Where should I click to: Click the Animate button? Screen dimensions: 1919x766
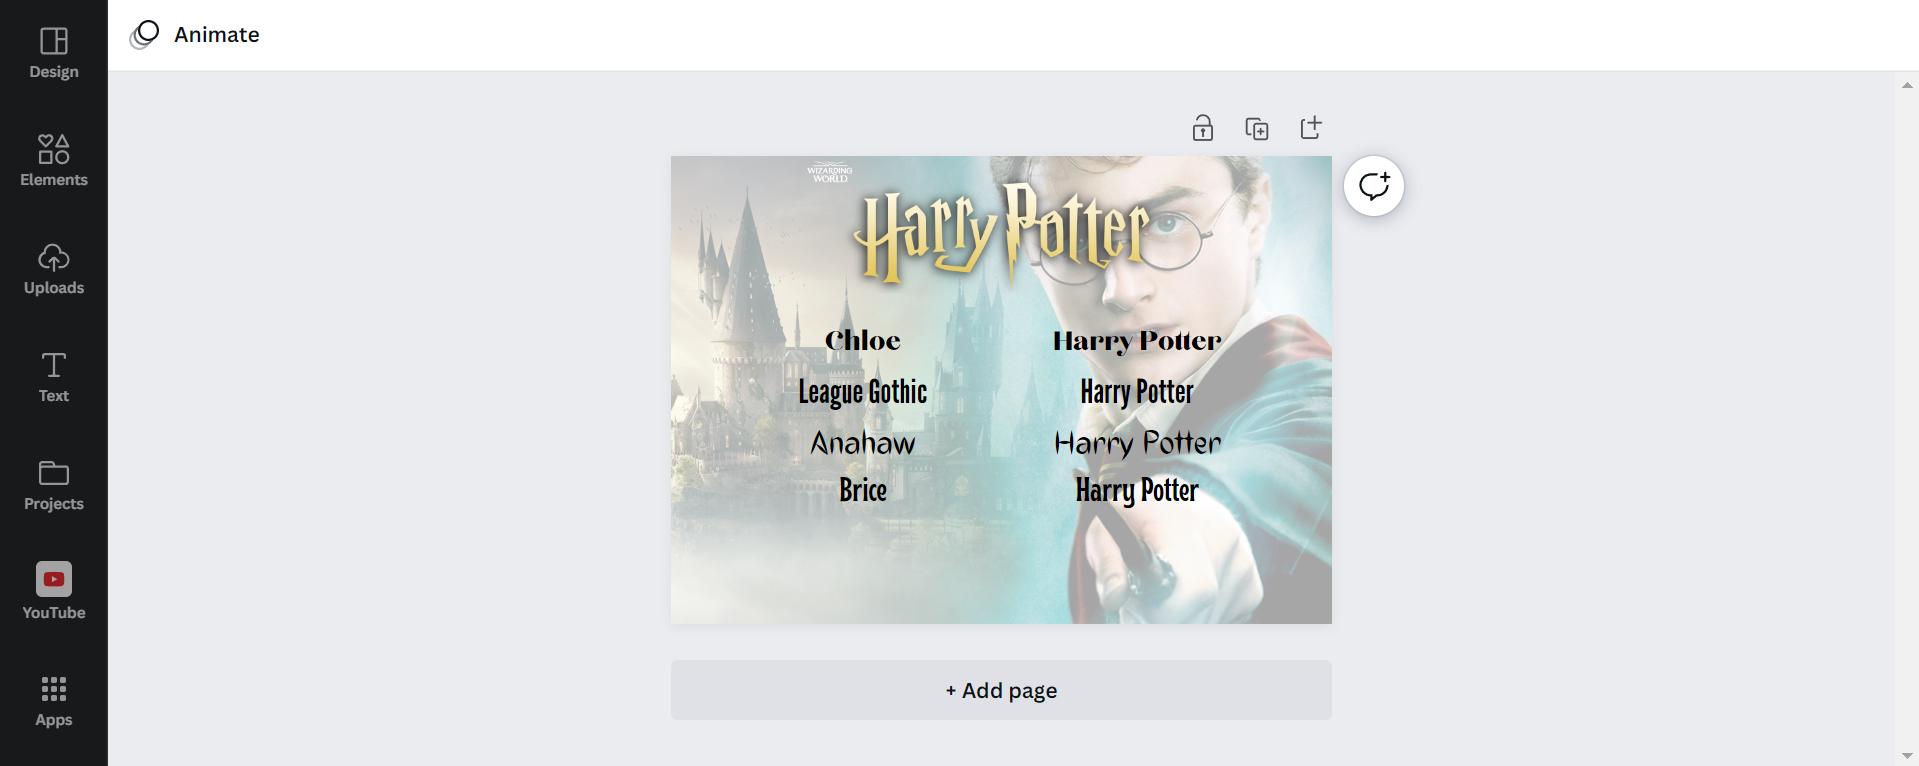[195, 35]
